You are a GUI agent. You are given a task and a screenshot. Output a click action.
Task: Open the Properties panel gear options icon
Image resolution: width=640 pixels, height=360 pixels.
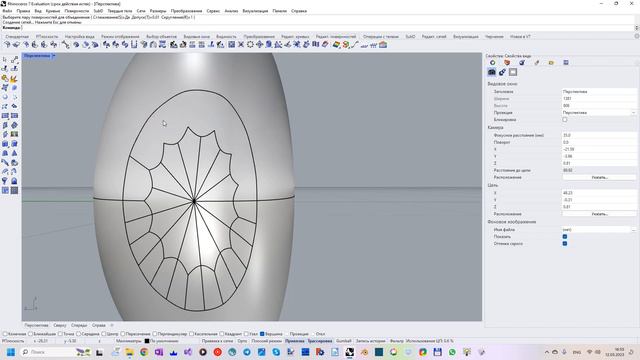637,62
